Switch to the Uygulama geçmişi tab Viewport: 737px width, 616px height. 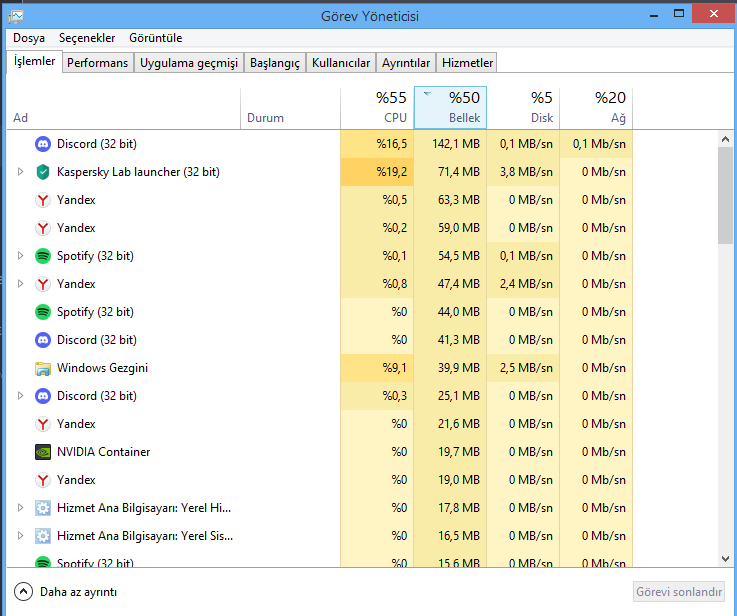[x=189, y=63]
